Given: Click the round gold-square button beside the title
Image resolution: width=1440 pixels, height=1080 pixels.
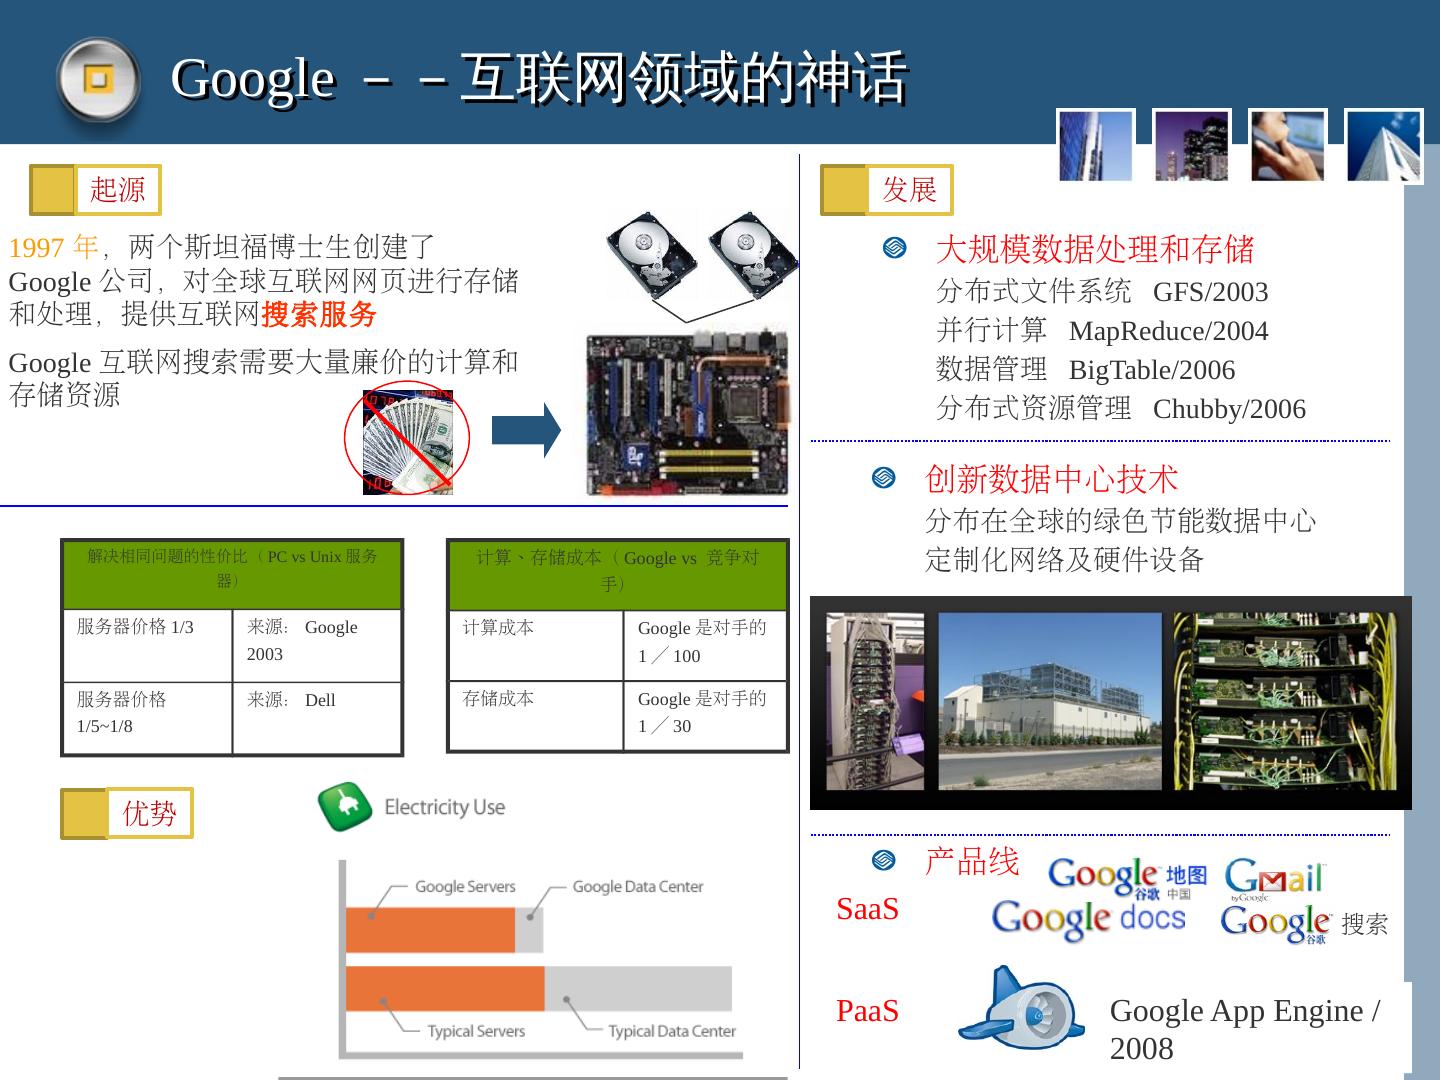Looking at the screenshot, I should [97, 79].
